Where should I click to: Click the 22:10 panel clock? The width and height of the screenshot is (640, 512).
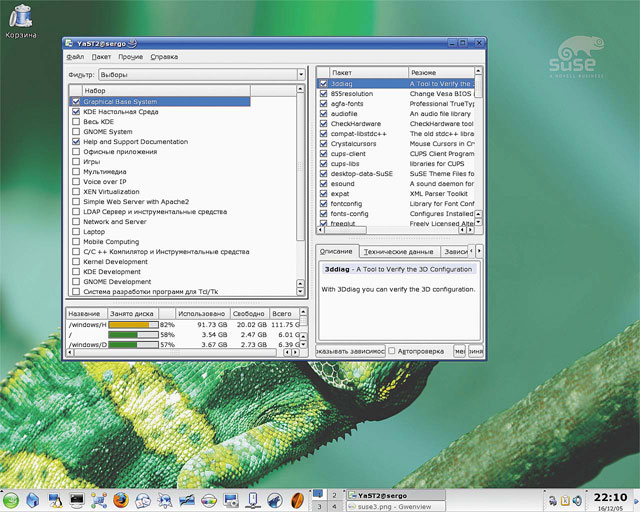pyautogui.click(x=610, y=497)
